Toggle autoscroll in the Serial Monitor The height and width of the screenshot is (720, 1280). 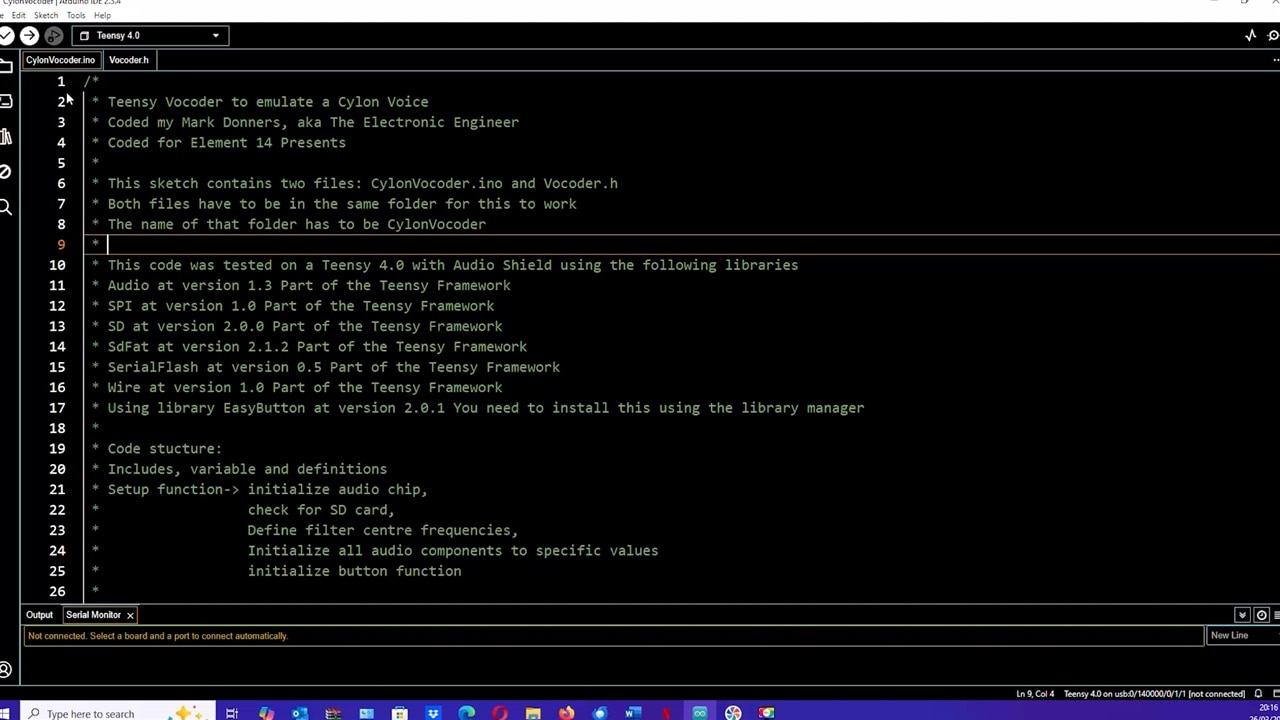(1242, 615)
